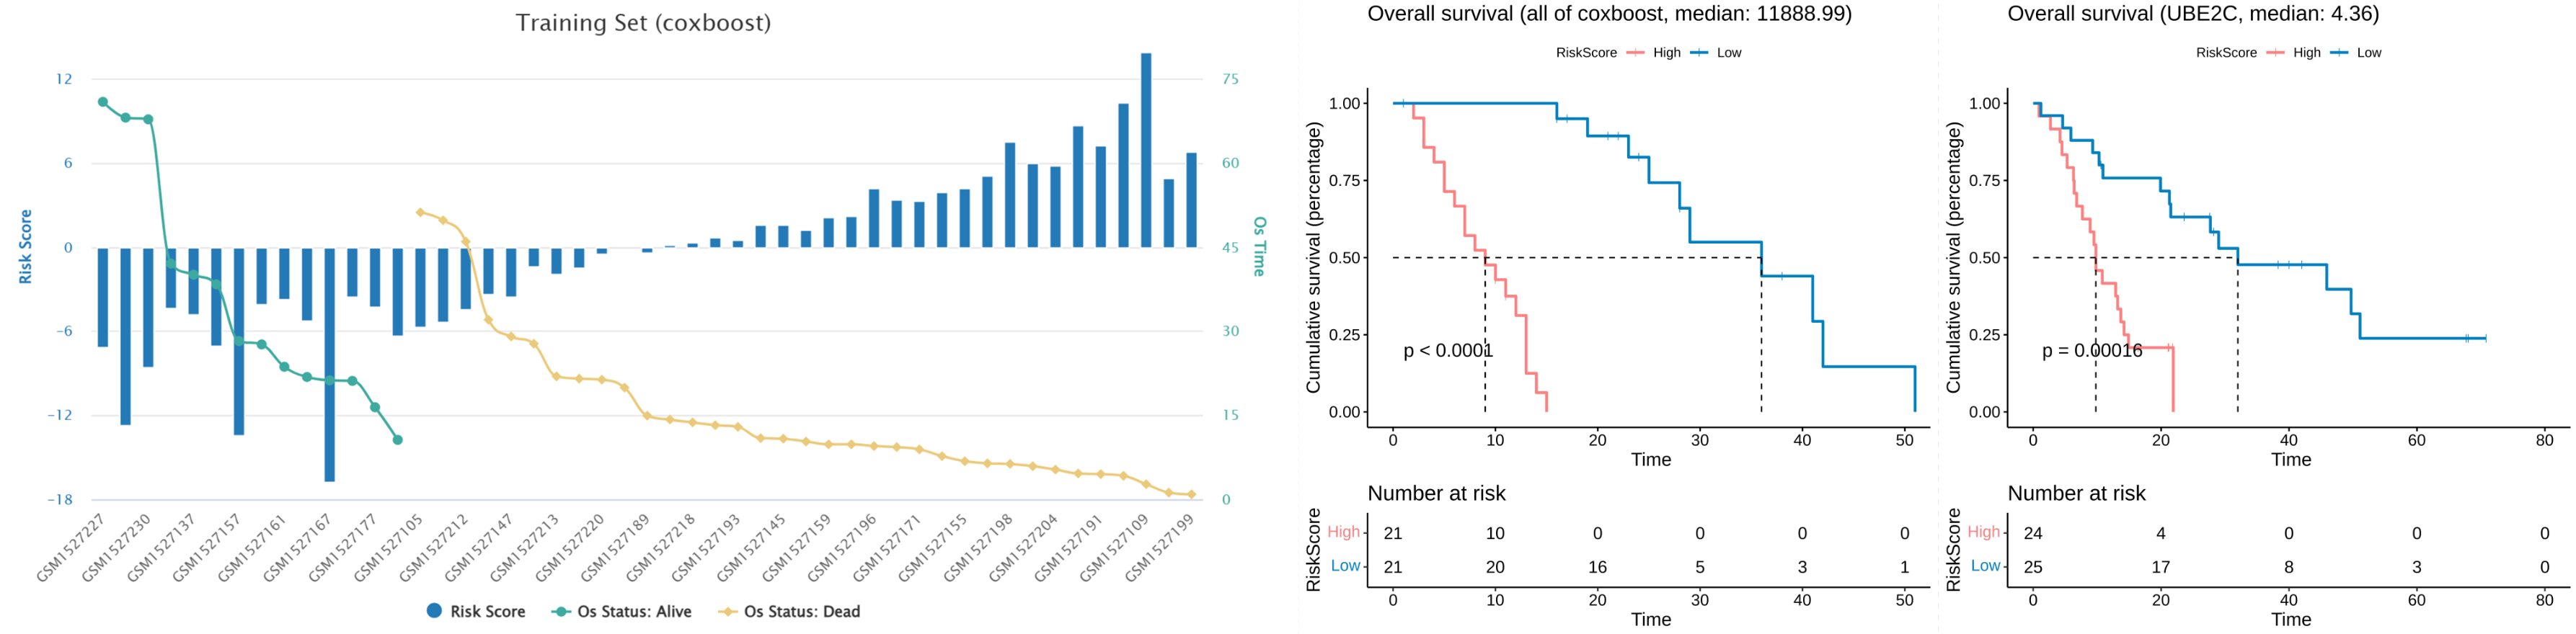Click the GSM1527227 x-axis label

click(71, 549)
